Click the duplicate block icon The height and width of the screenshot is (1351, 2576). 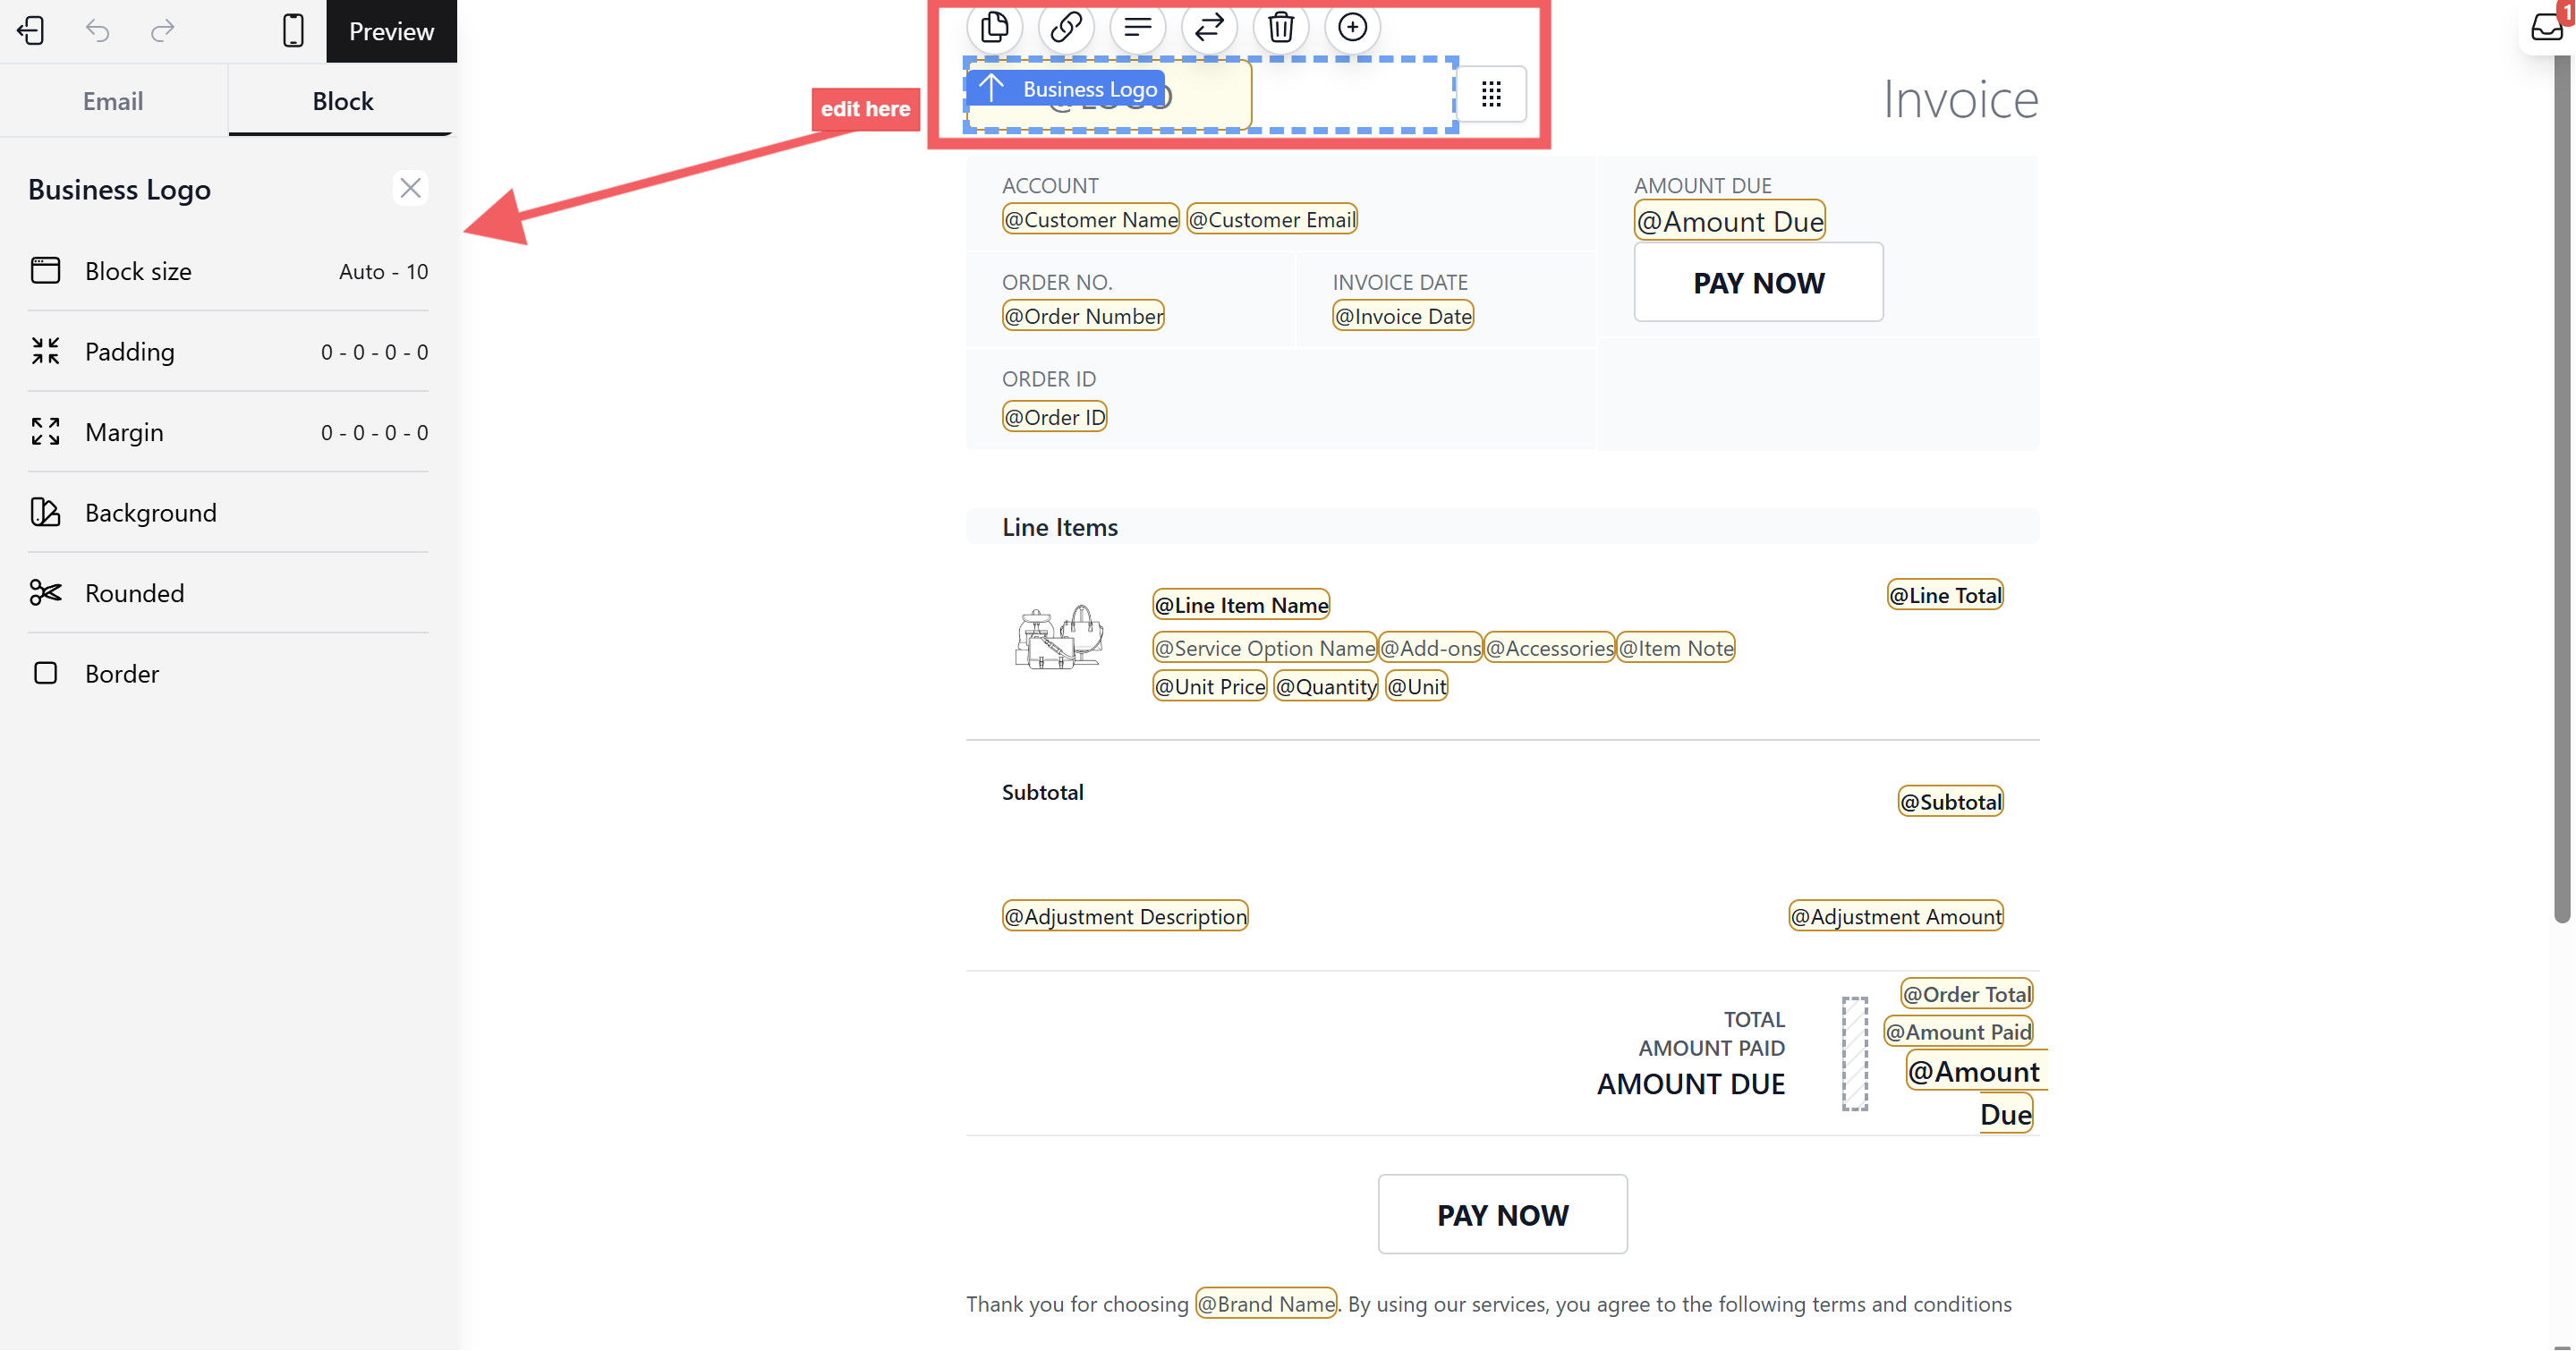[x=994, y=27]
